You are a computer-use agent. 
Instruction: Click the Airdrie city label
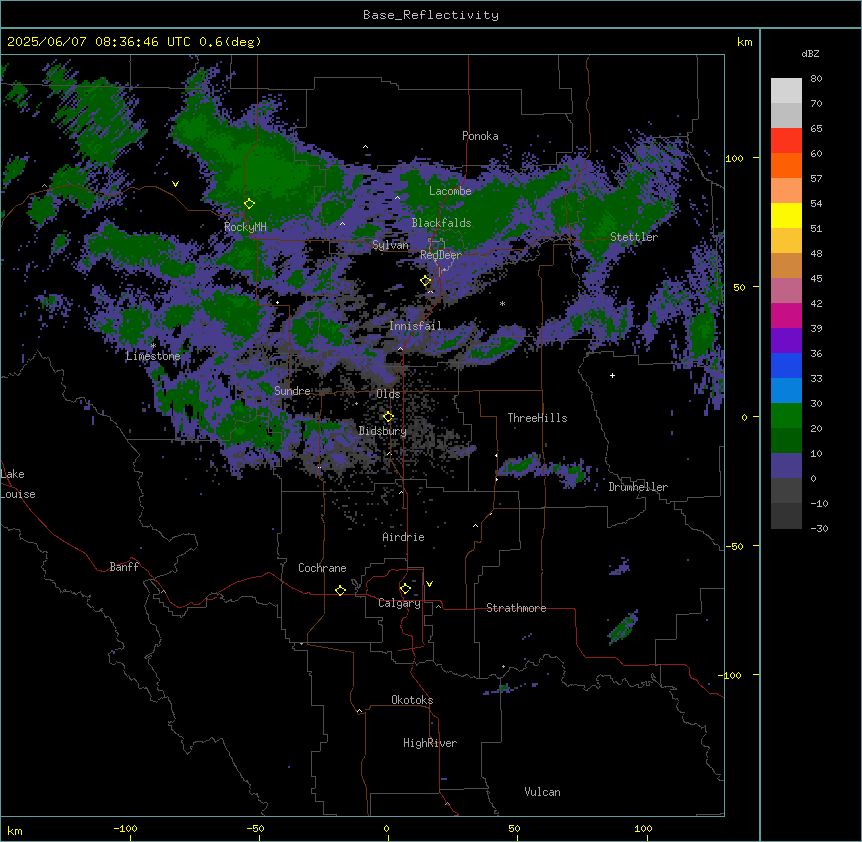click(x=403, y=537)
